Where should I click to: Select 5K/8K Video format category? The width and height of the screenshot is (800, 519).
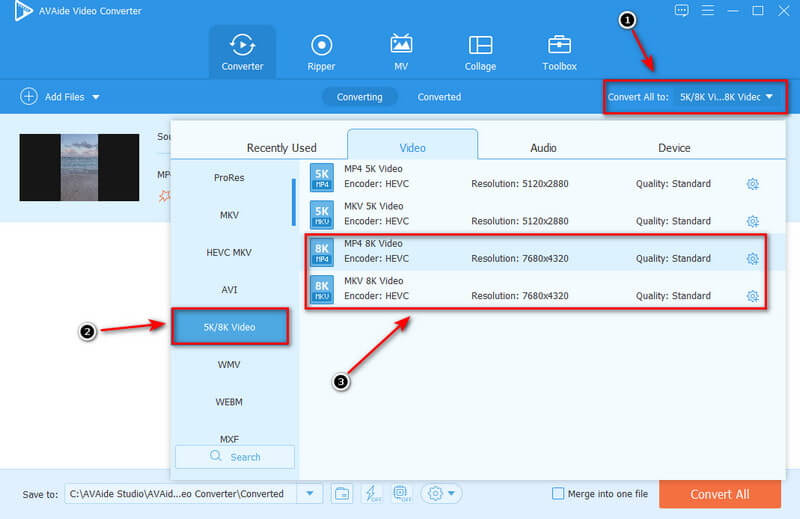tap(230, 327)
